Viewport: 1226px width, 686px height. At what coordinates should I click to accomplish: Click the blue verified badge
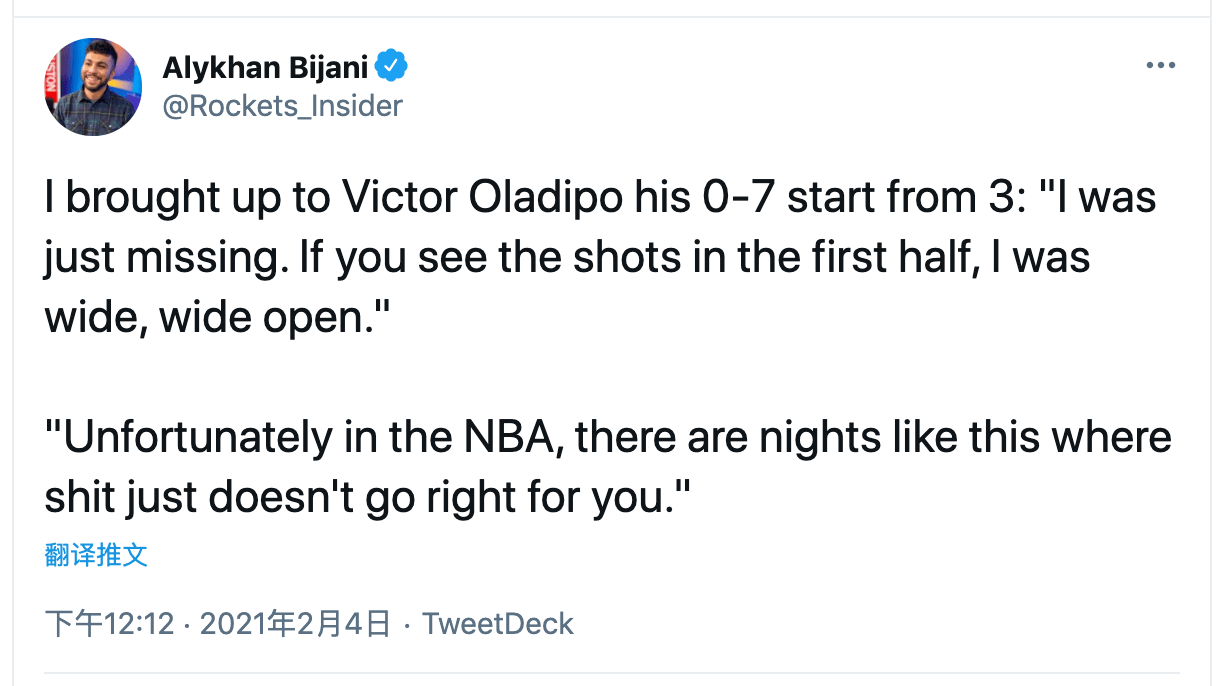tap(391, 67)
